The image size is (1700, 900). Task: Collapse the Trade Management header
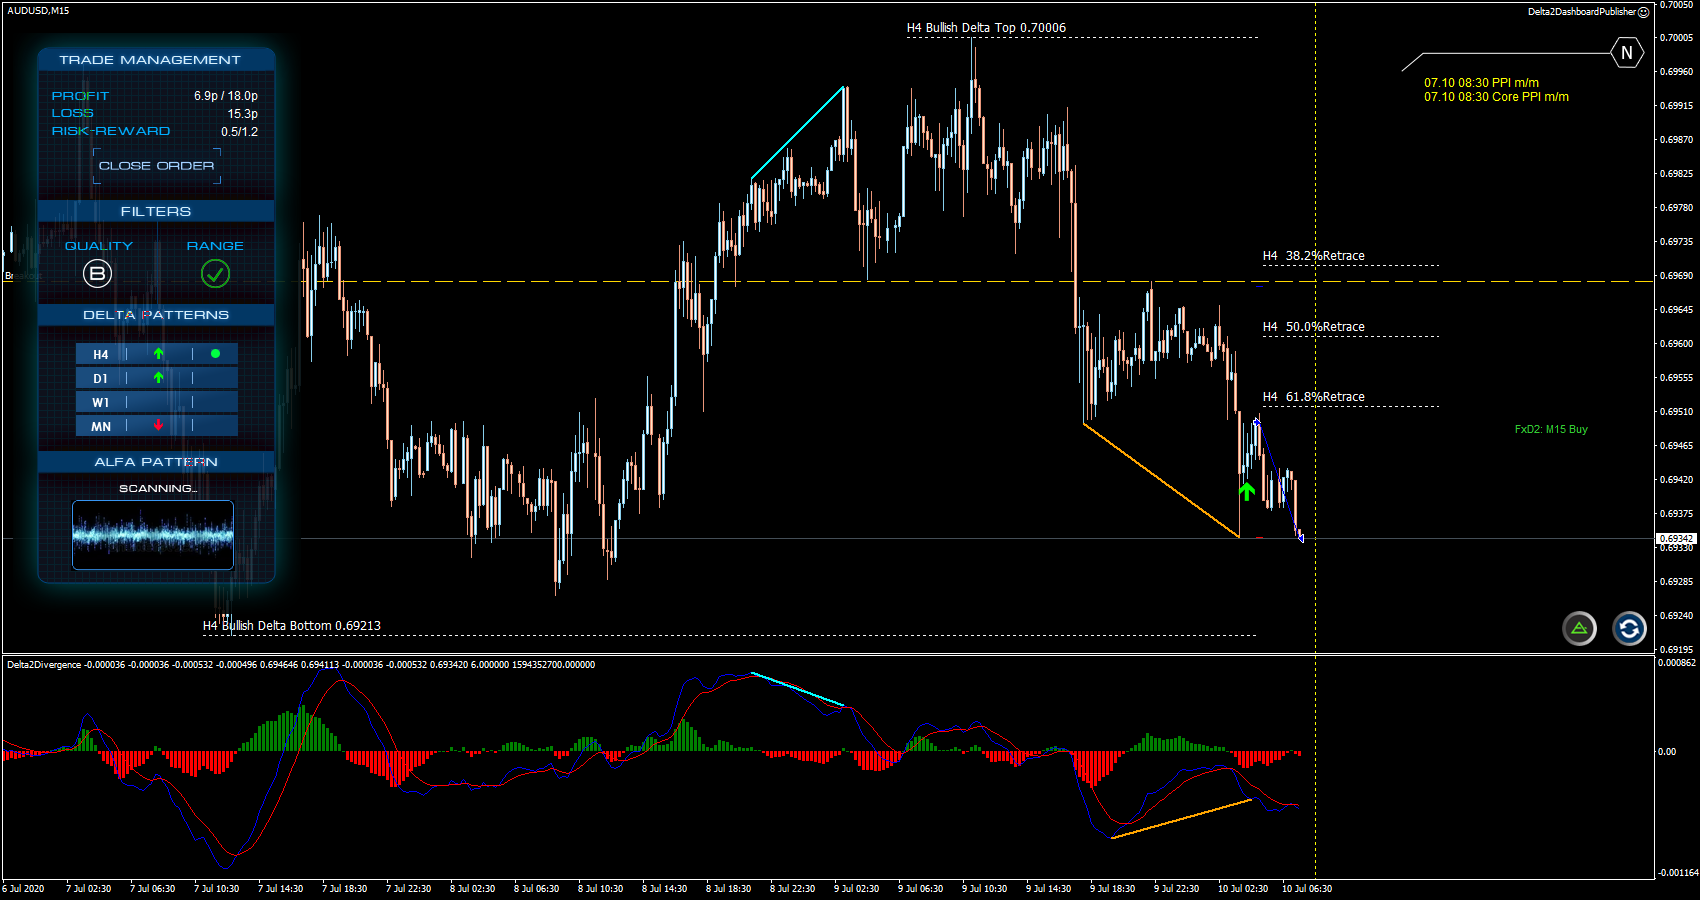(156, 60)
